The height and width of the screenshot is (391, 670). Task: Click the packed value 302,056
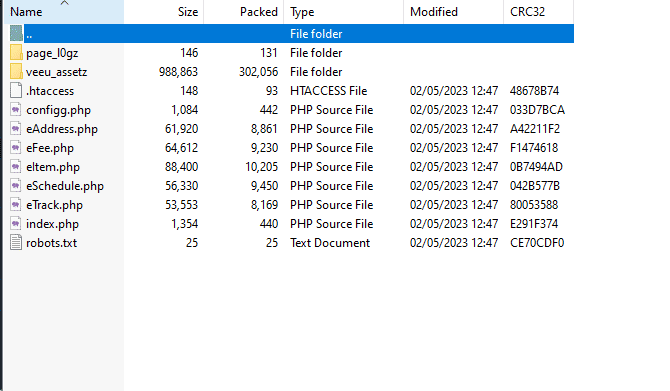coord(259,72)
